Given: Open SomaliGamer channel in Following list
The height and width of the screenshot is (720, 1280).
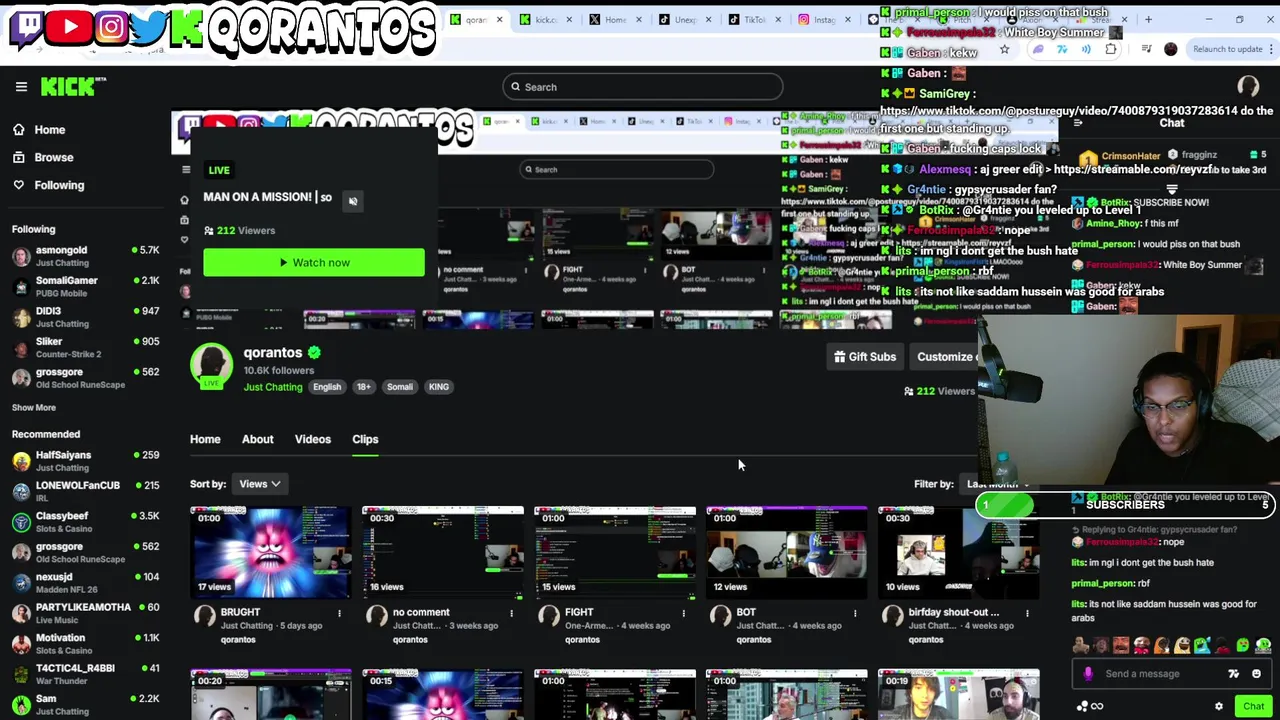Looking at the screenshot, I should [x=85, y=287].
